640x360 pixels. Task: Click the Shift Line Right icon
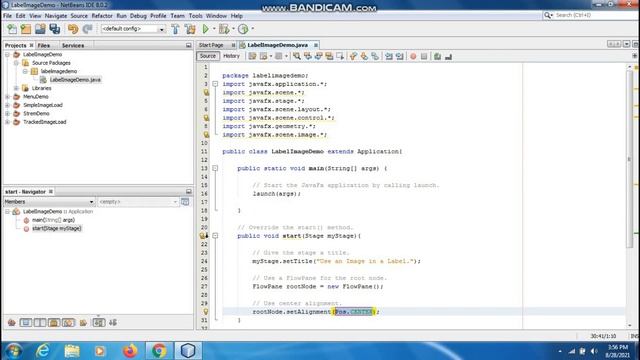coord(400,56)
